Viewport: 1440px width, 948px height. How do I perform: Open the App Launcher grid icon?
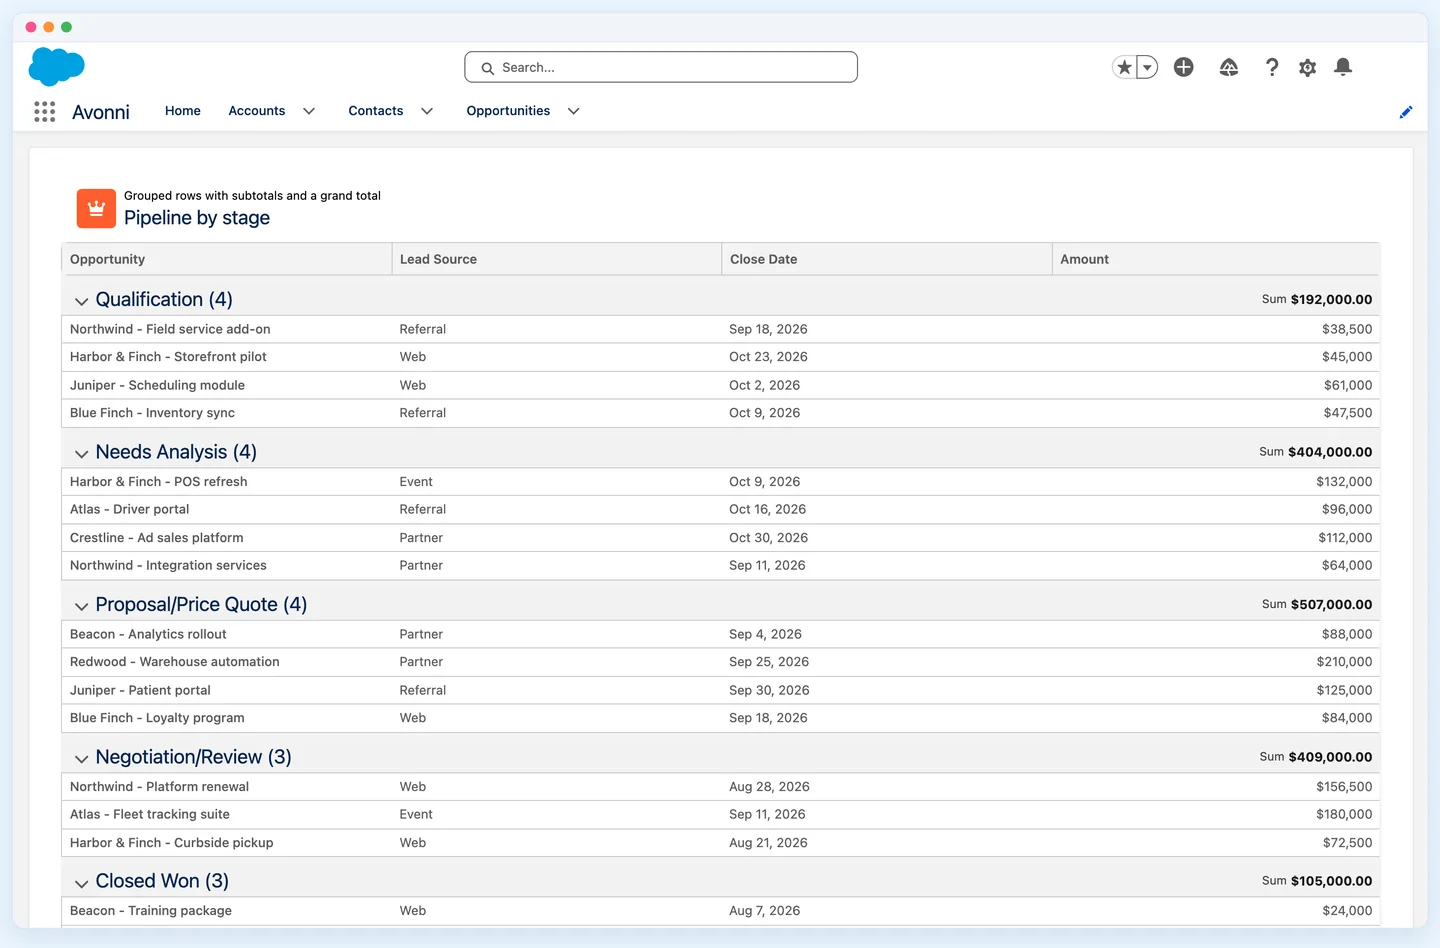coord(45,111)
